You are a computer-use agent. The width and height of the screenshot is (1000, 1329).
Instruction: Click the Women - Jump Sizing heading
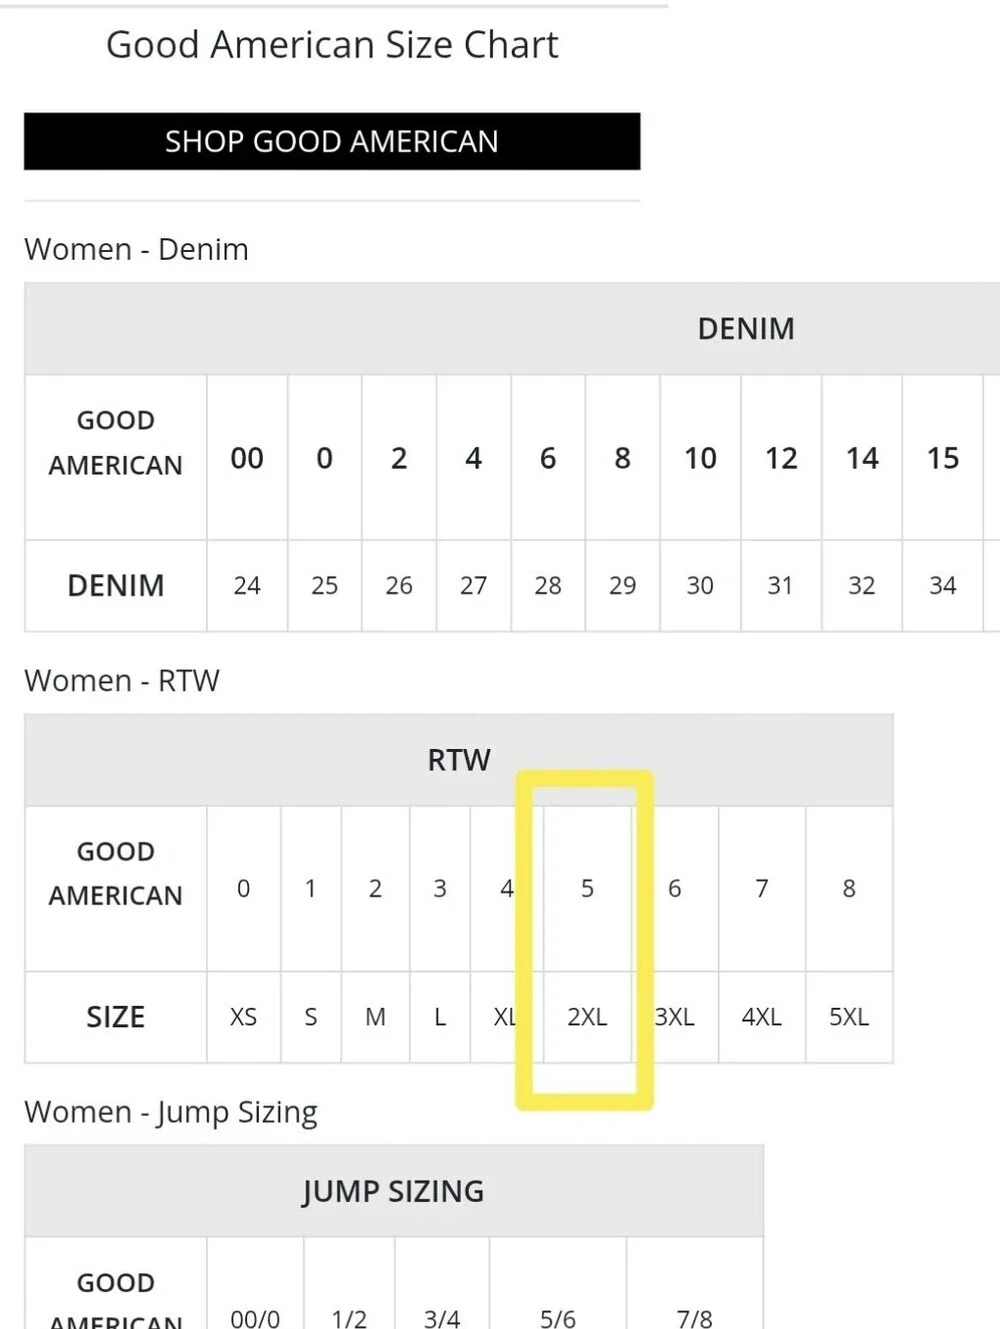(x=171, y=1112)
